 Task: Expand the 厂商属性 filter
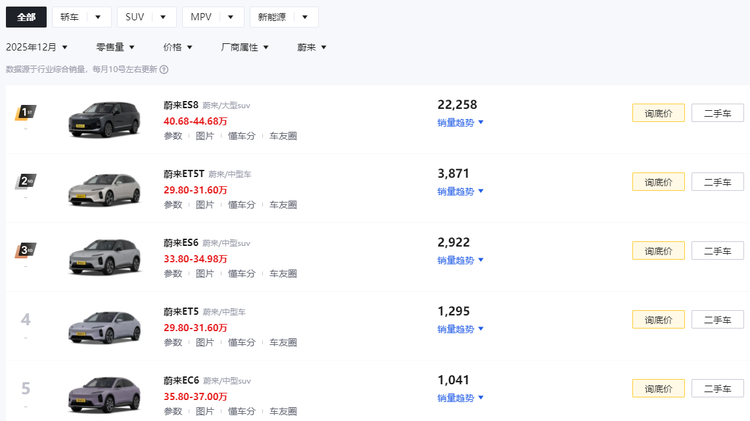(x=245, y=47)
